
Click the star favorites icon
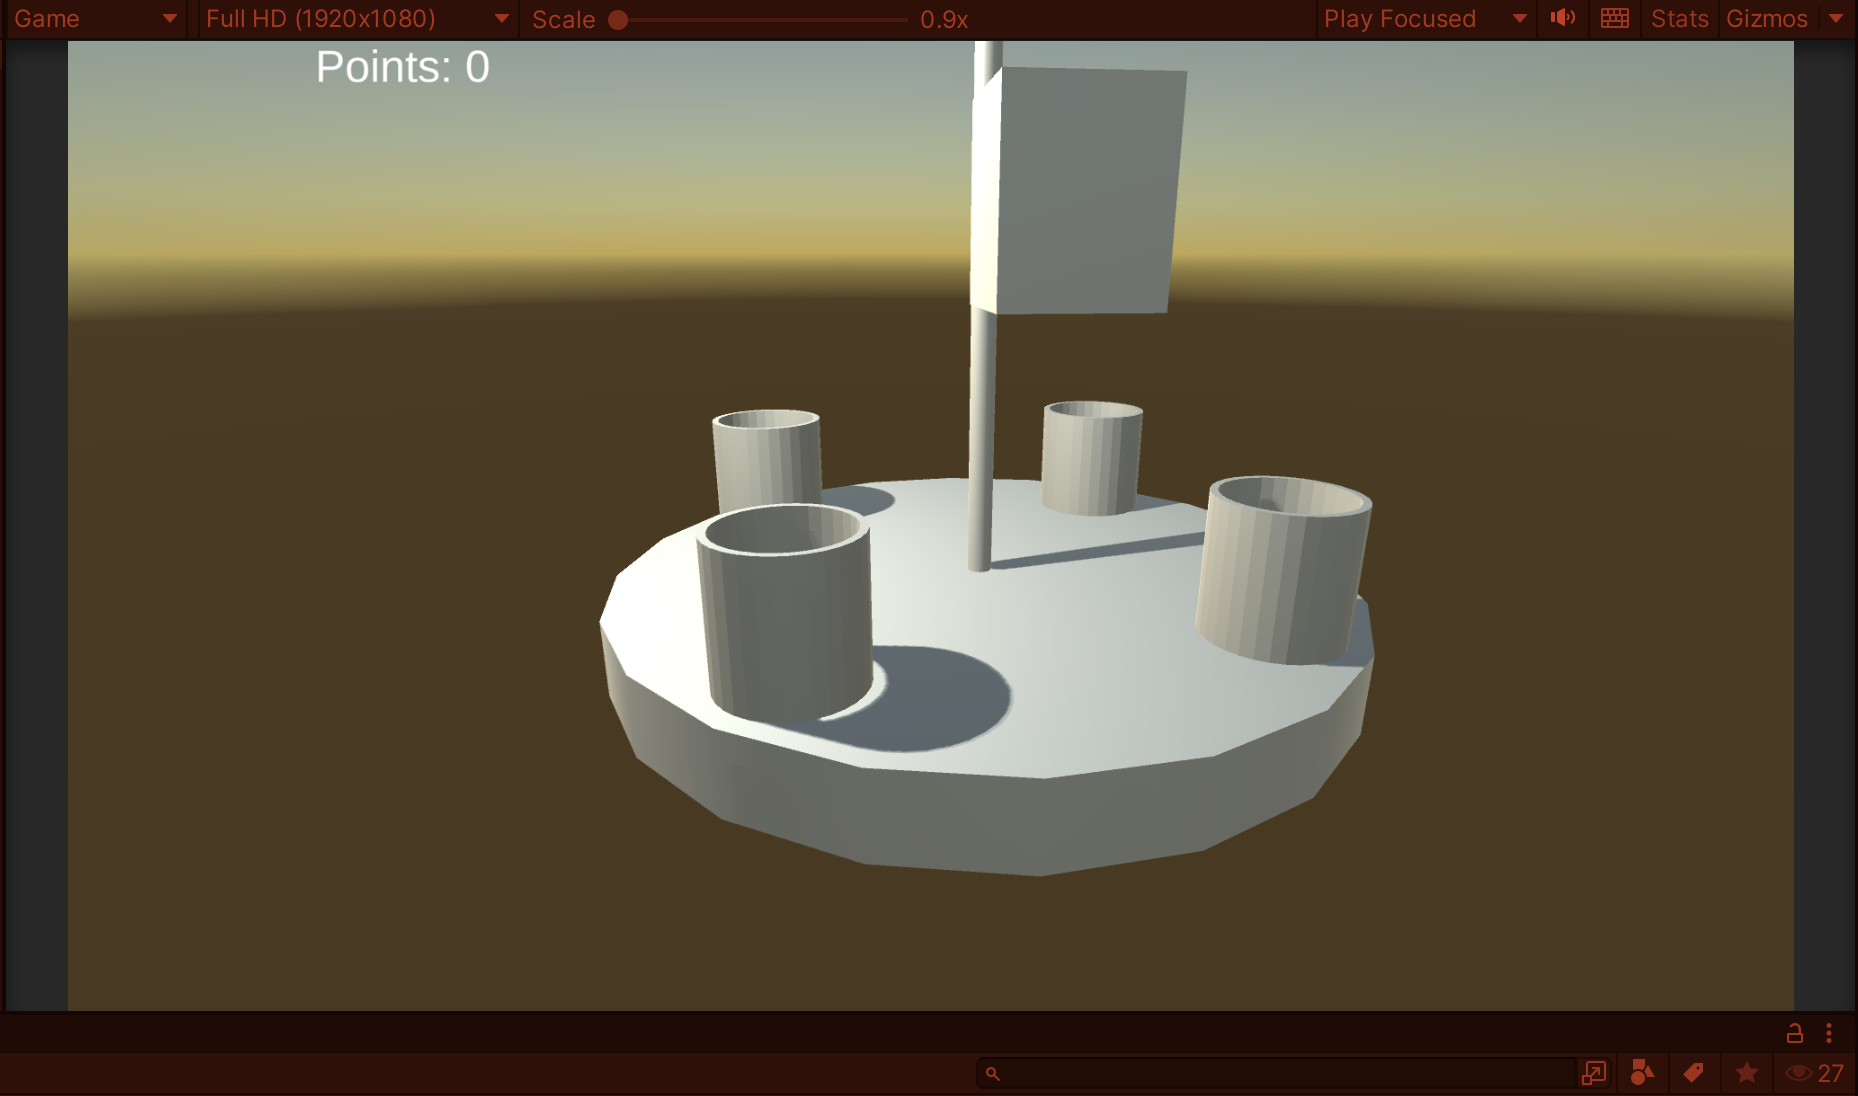tap(1746, 1073)
